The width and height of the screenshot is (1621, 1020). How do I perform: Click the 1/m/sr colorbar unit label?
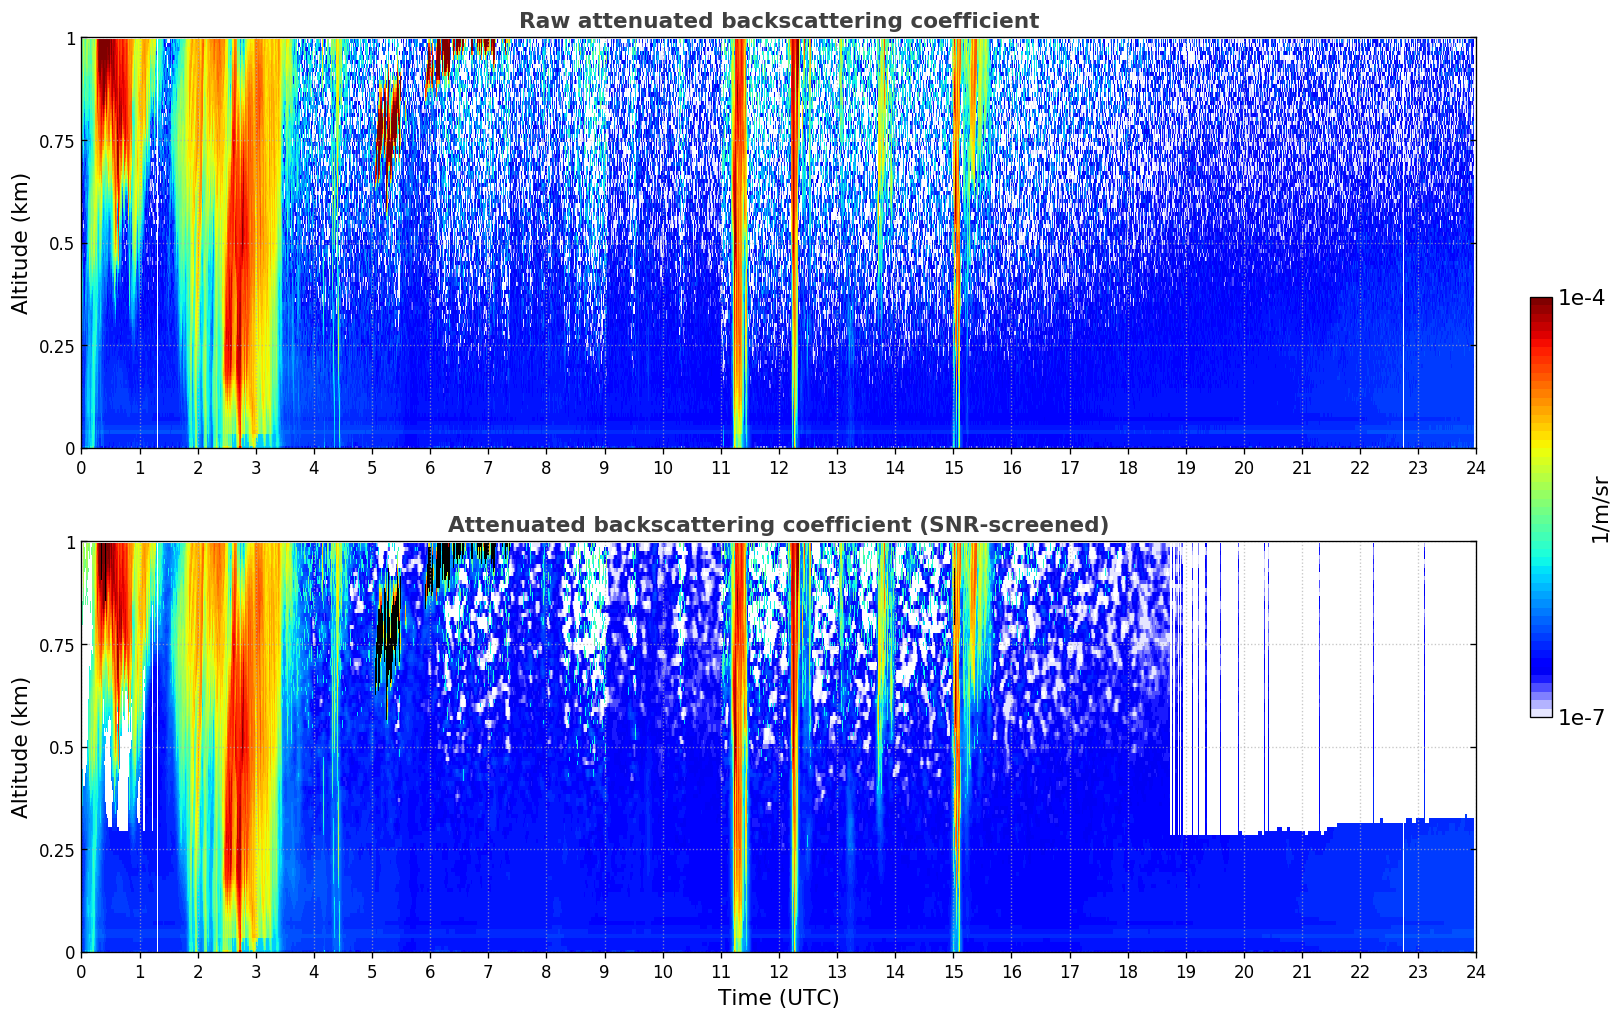point(1600,509)
